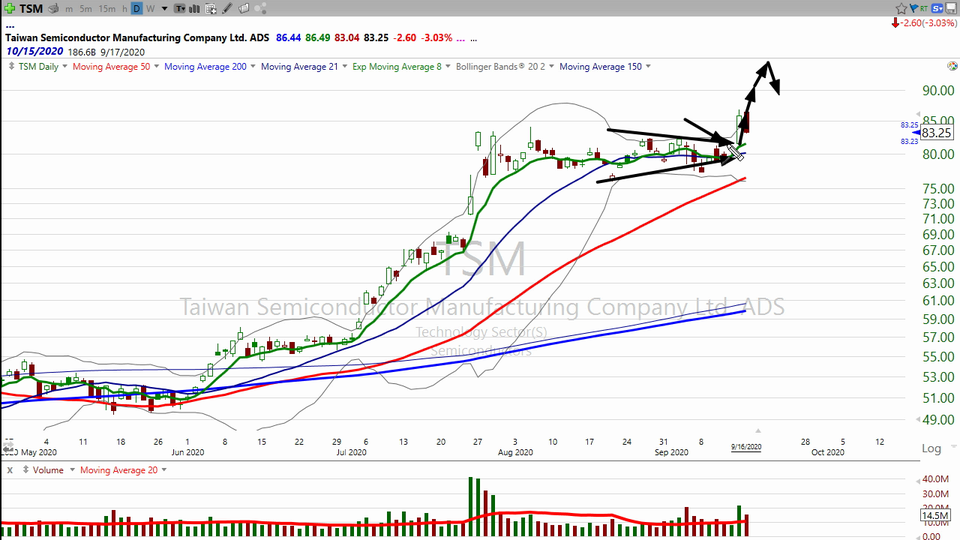
Task: Click the Oct 2020 month label
Action: 828,452
